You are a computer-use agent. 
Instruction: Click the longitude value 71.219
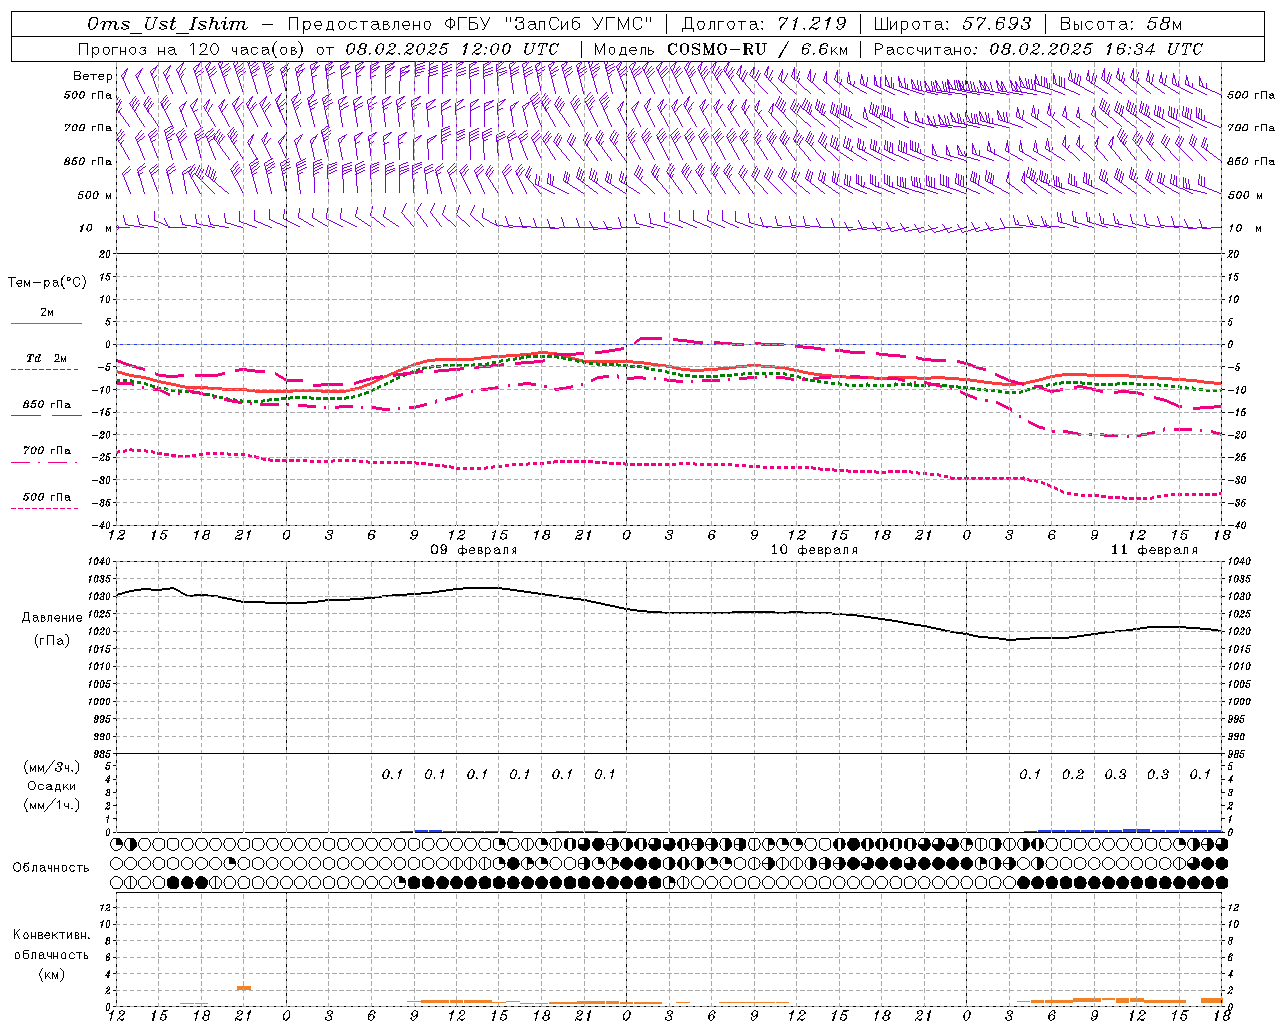point(812,24)
